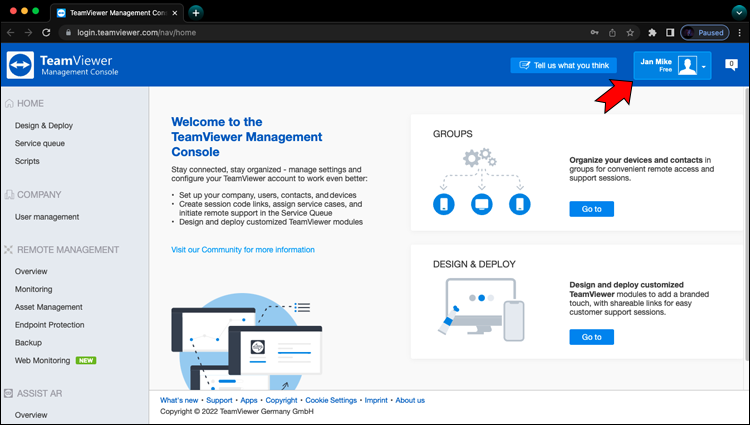Open Monitoring in sidebar
The image size is (750, 425).
pos(33,289)
